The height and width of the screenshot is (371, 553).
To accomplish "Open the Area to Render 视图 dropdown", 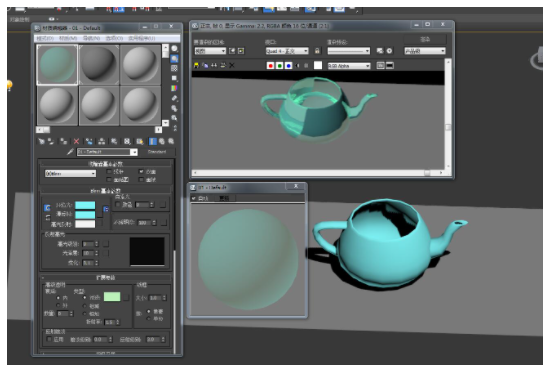I will [x=210, y=51].
